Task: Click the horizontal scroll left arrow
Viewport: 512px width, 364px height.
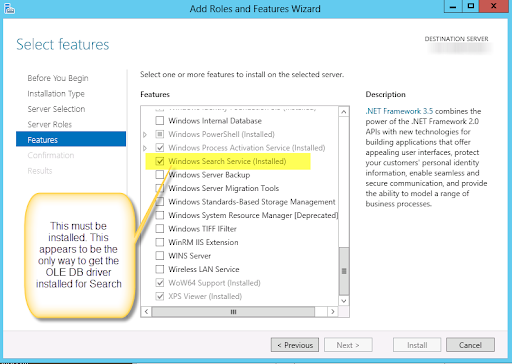Action: 146,312
